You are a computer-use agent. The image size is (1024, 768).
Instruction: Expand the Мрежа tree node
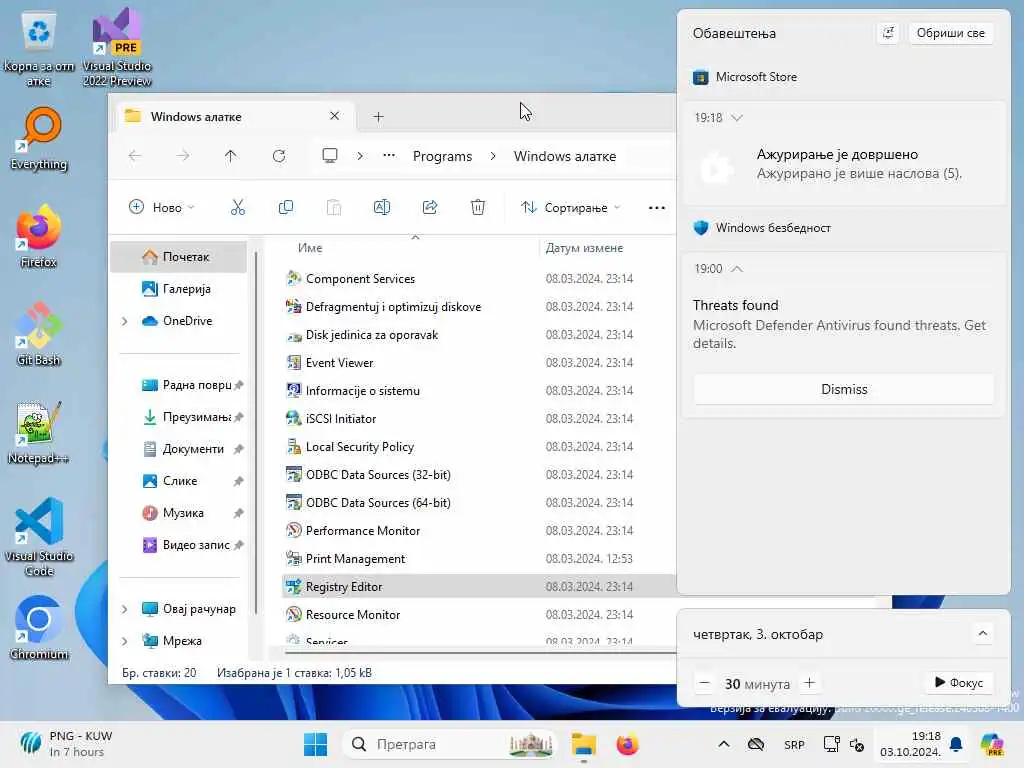click(125, 641)
